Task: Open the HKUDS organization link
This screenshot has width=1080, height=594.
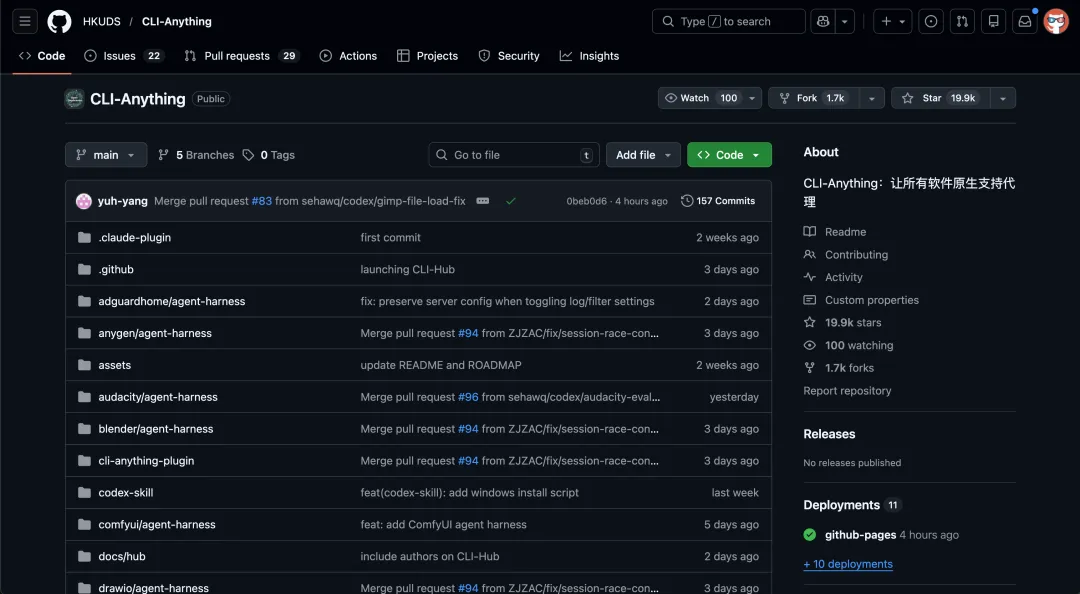Action: (x=101, y=21)
